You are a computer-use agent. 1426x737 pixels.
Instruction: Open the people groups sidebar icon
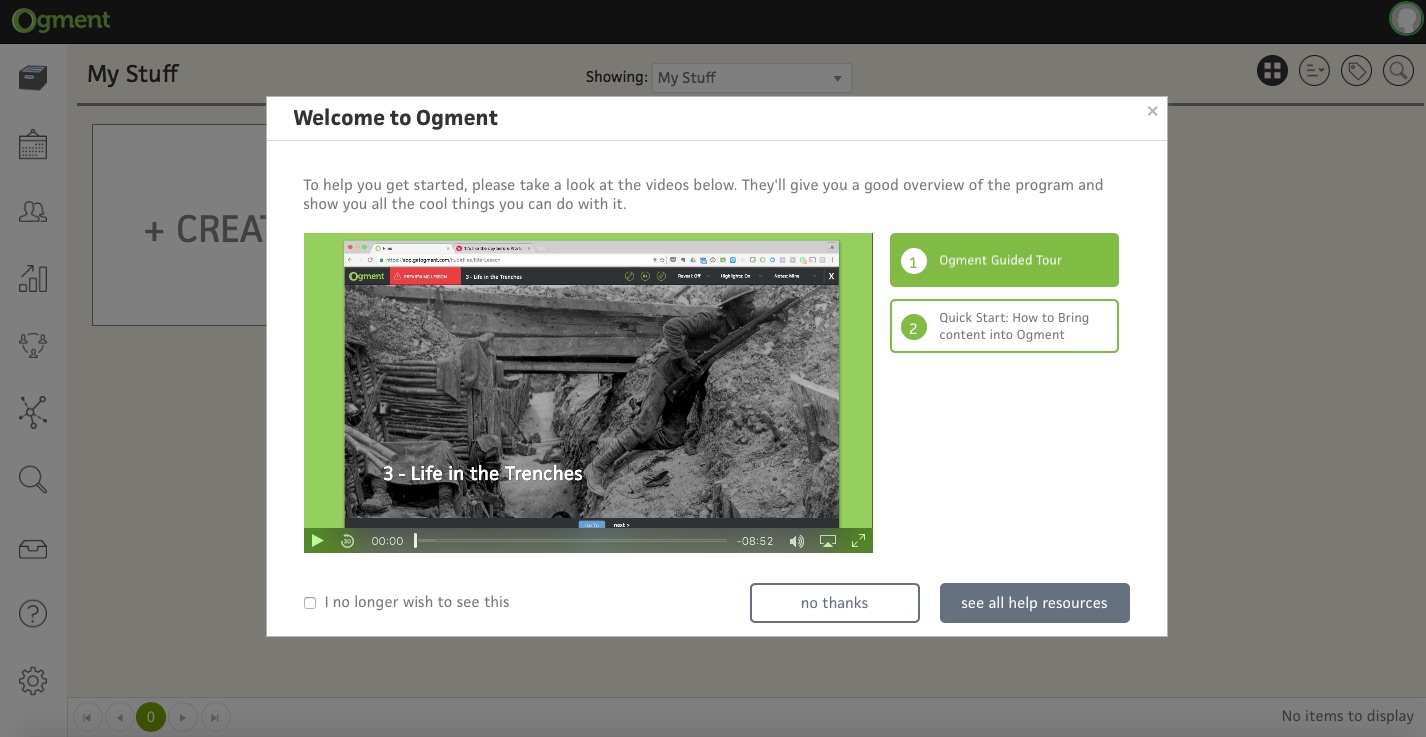(33, 211)
